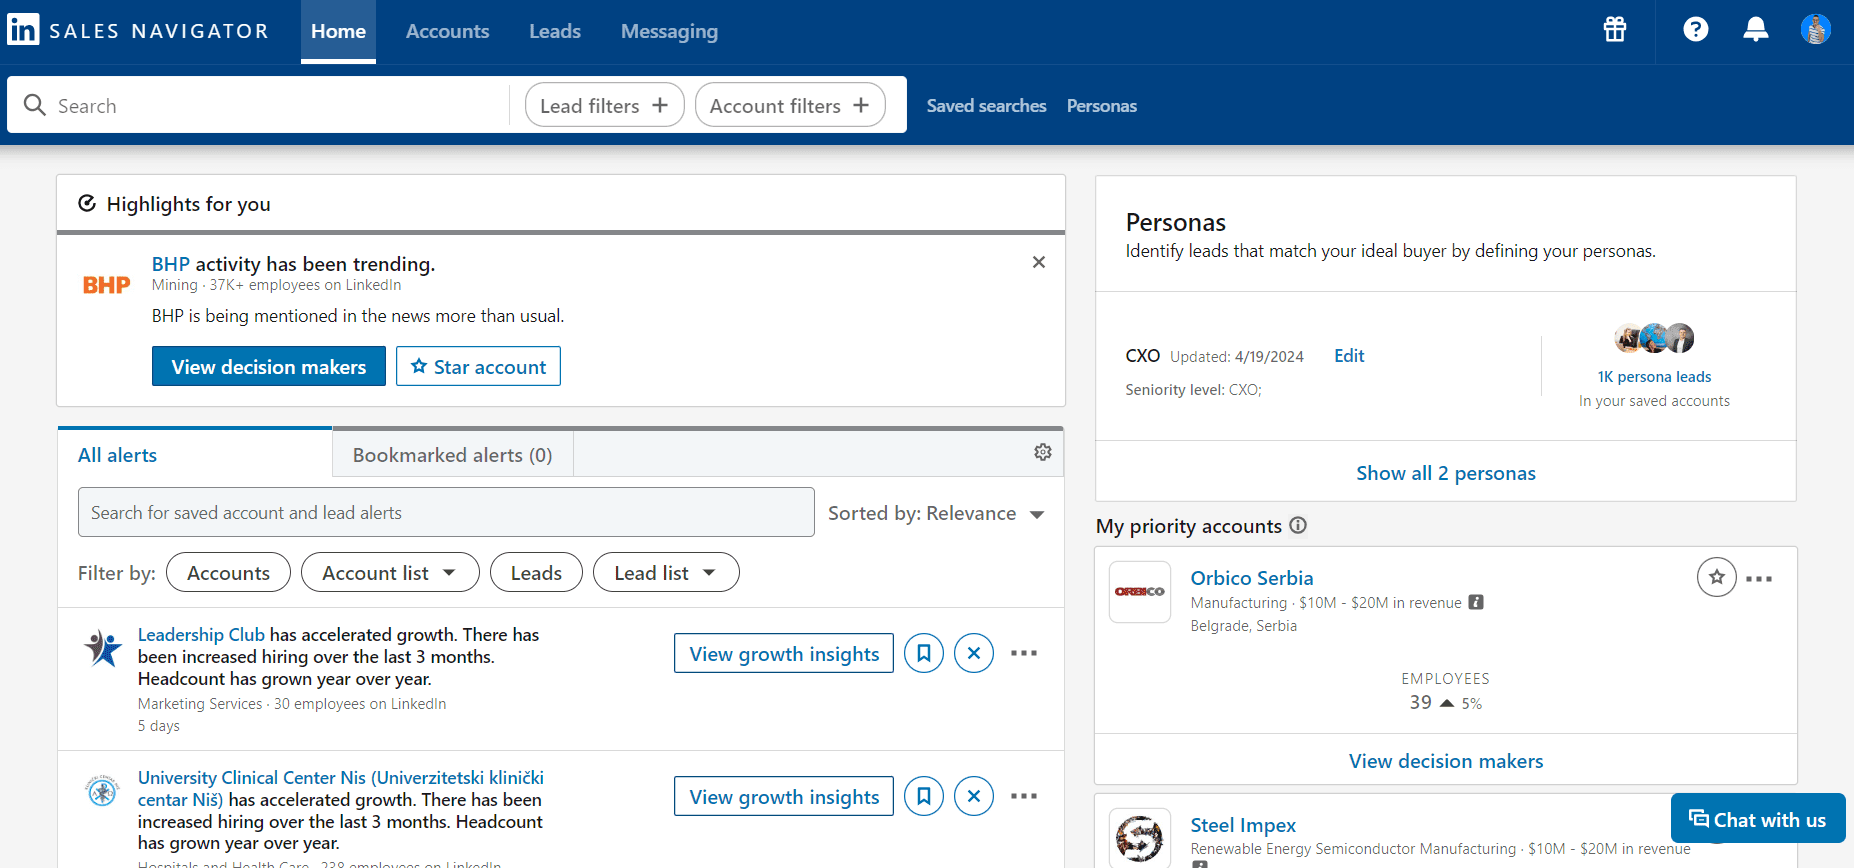This screenshot has width=1854, height=868.
Task: Go to the Home tab
Action: click(338, 32)
